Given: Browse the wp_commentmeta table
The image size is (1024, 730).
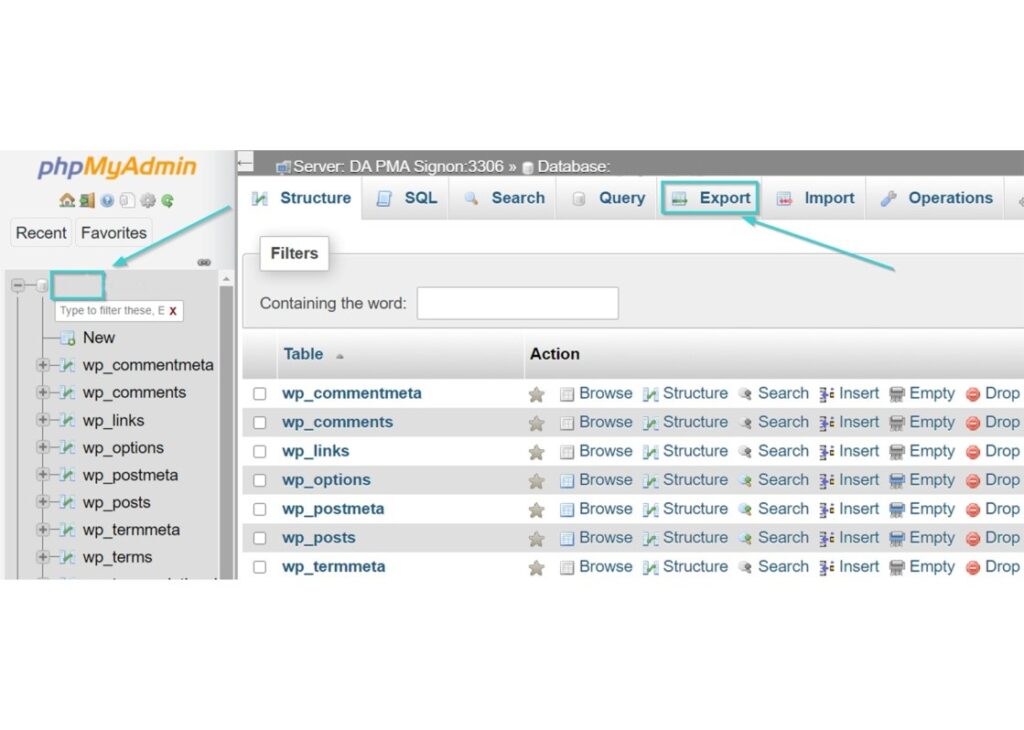Looking at the screenshot, I should coord(597,394).
